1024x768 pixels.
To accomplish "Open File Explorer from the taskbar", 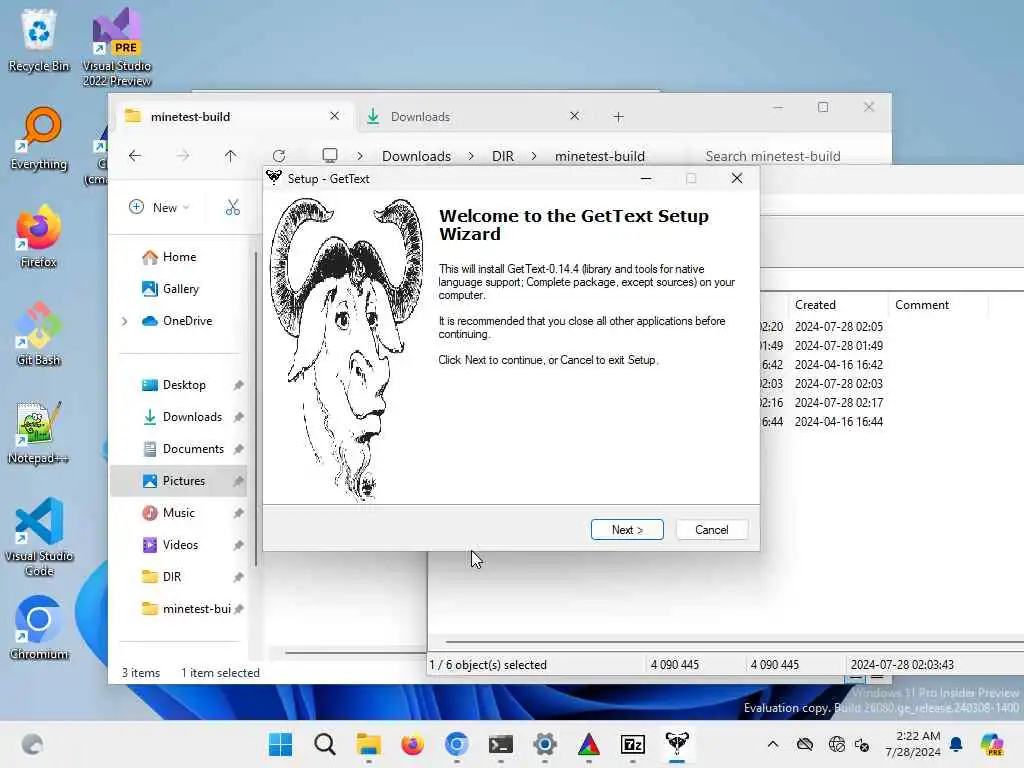I will click(368, 744).
